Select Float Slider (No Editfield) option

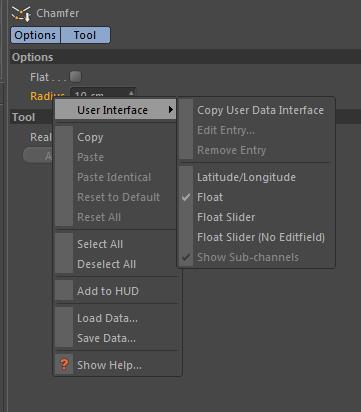[x=256, y=237]
